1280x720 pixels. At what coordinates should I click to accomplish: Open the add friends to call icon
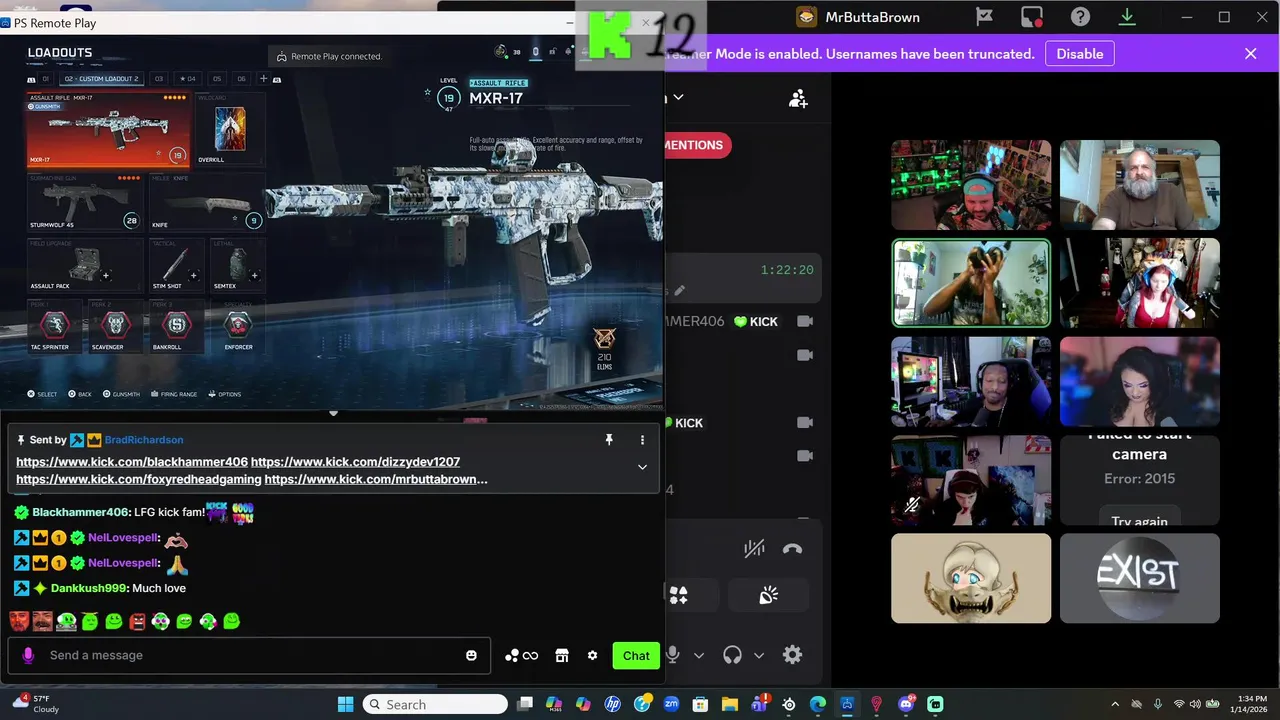pos(798,98)
